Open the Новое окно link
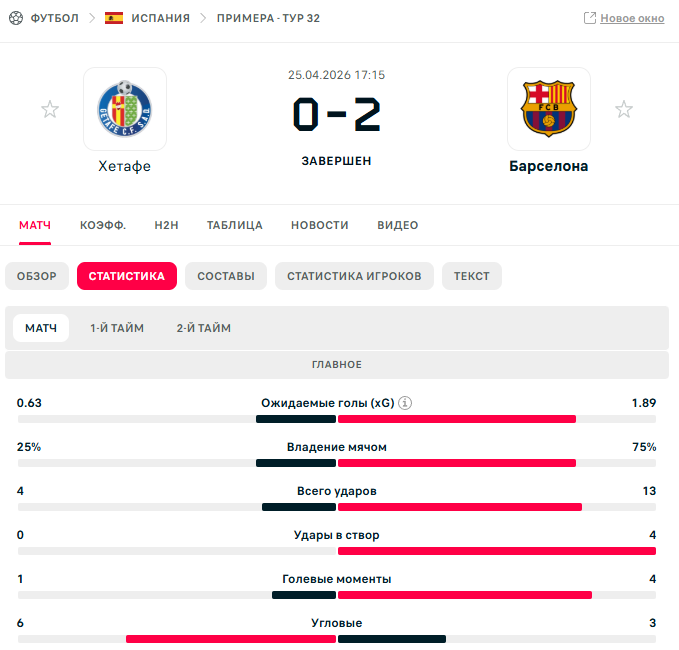 pyautogui.click(x=632, y=18)
